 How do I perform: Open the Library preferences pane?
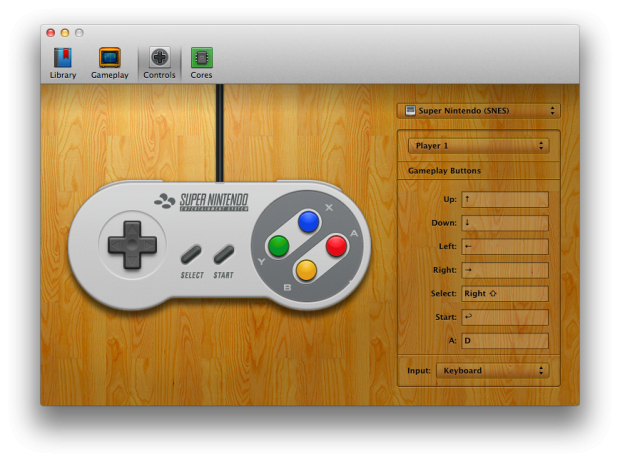coord(63,63)
